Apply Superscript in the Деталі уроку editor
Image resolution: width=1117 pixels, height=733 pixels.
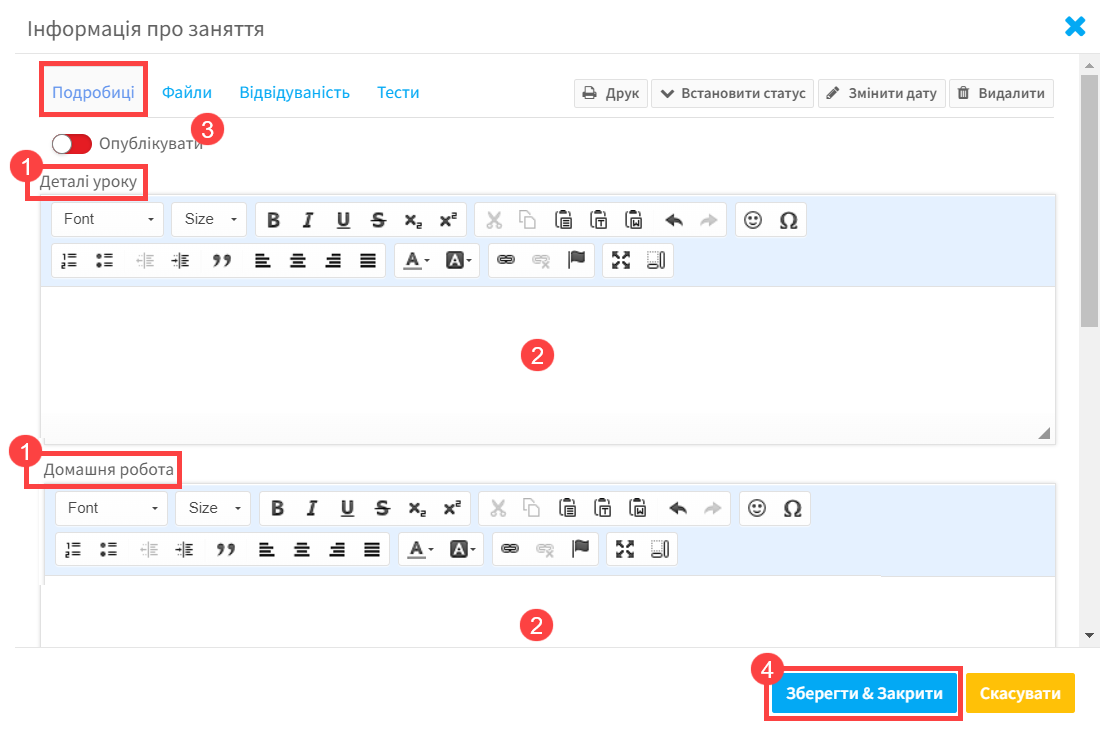click(448, 220)
